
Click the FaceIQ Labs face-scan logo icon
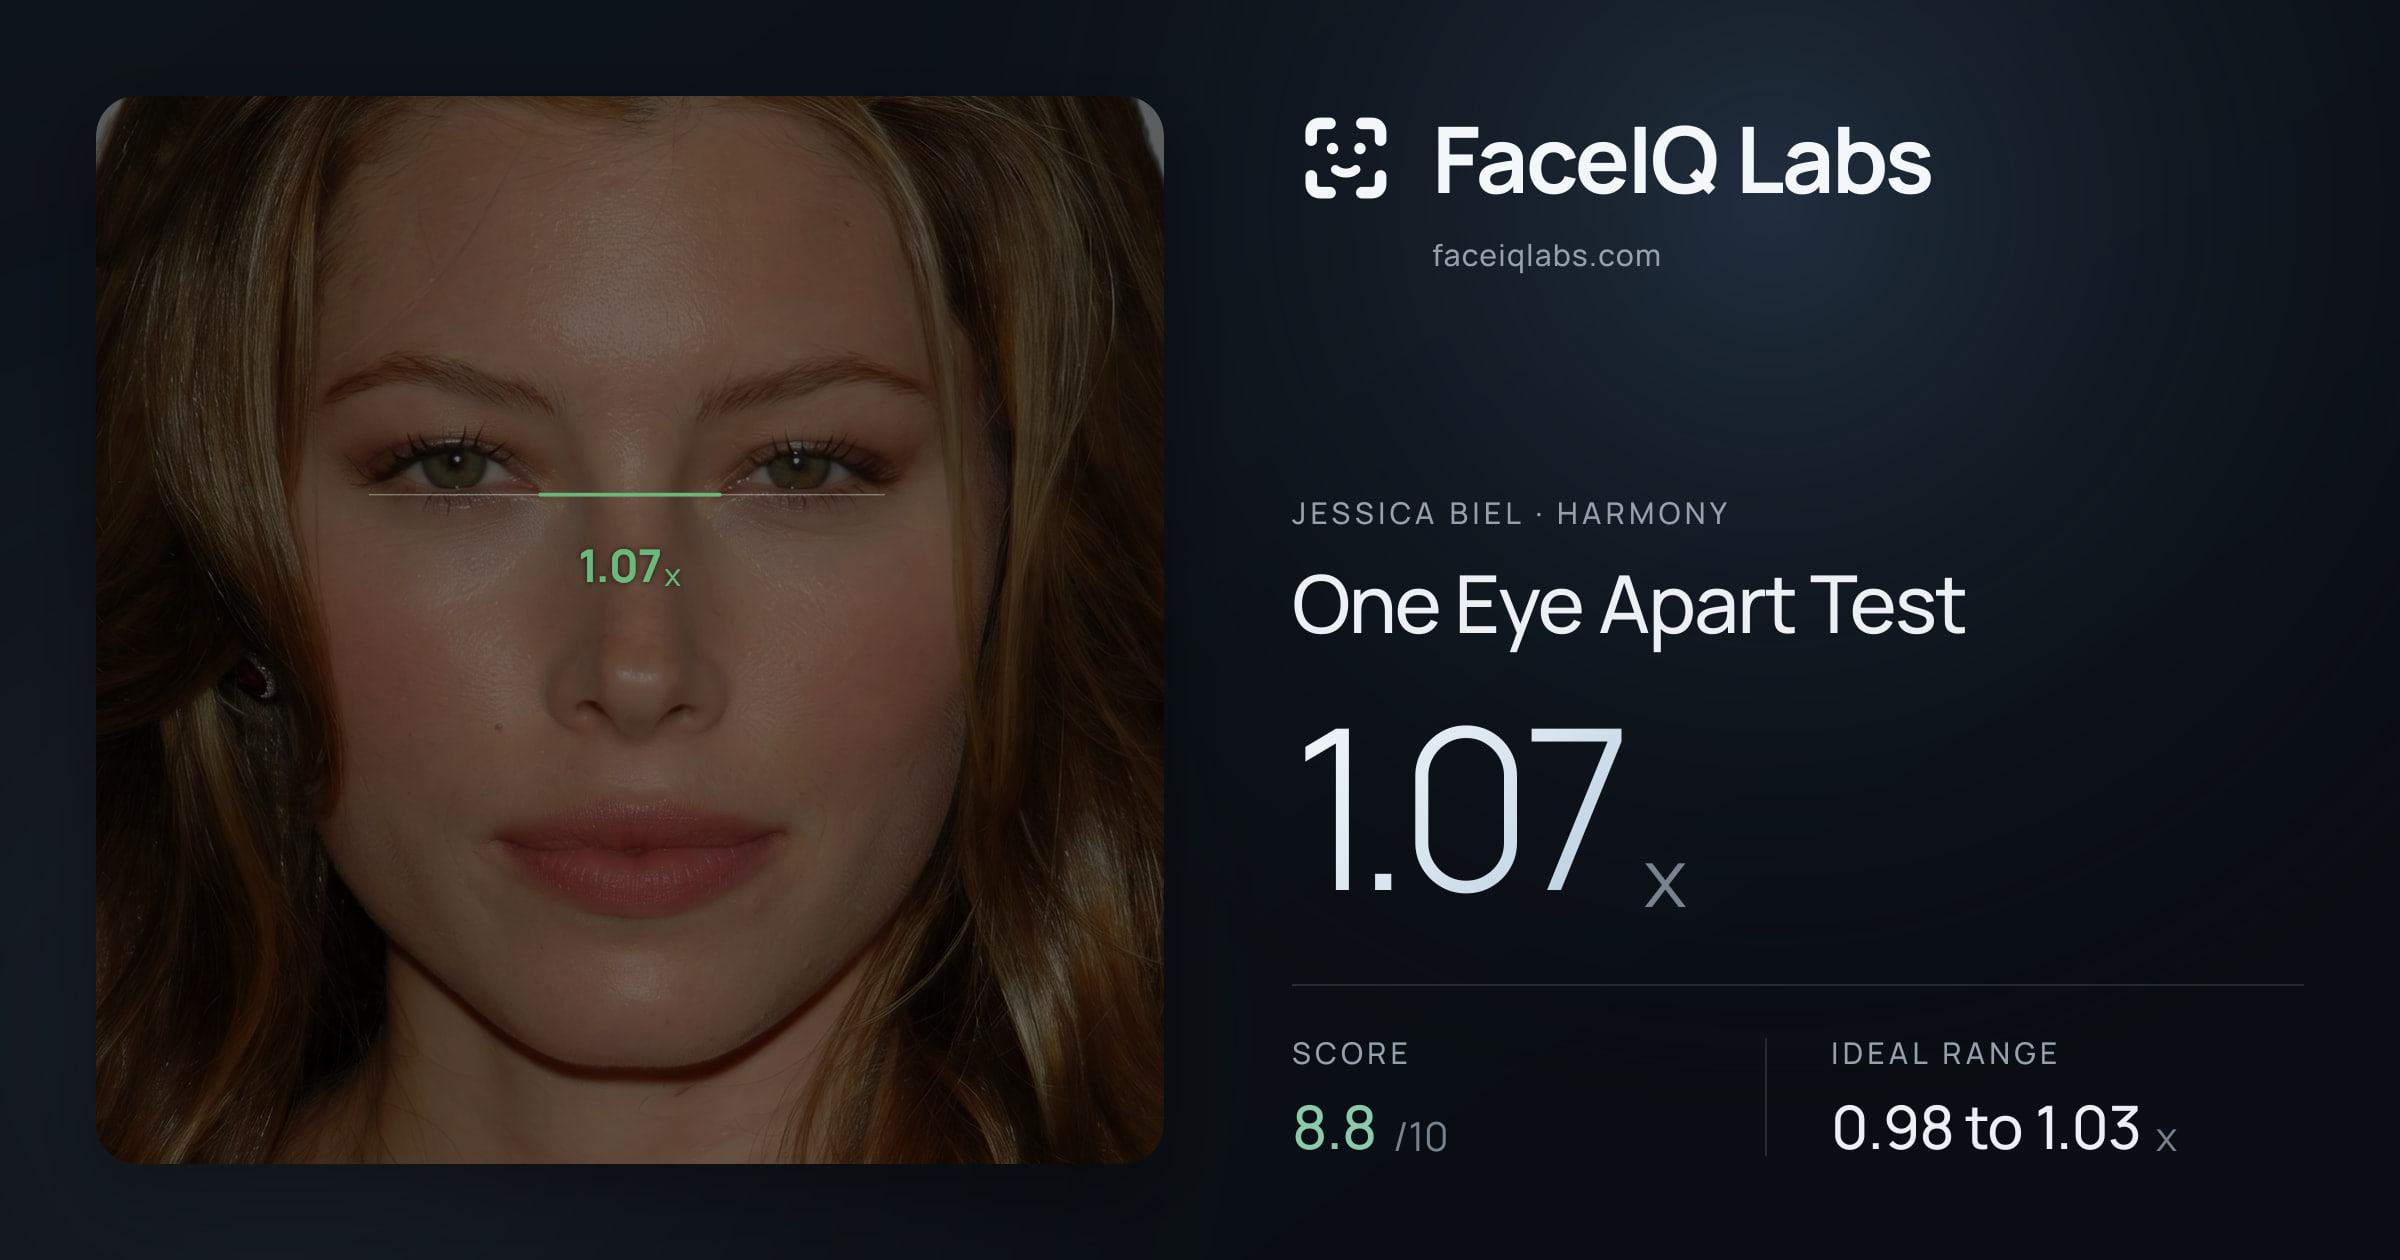point(1346,158)
